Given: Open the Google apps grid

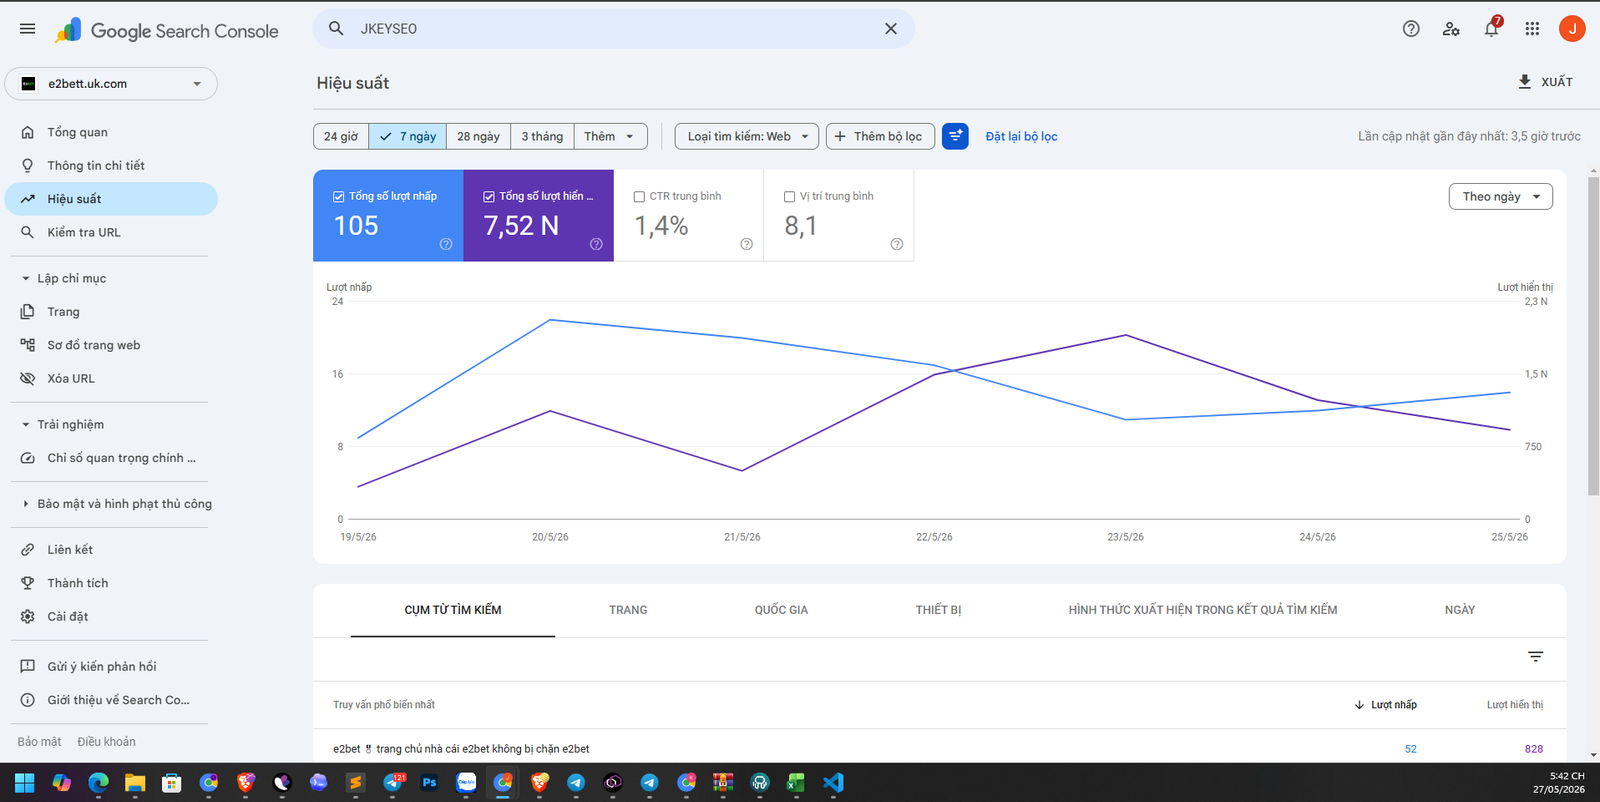Looking at the screenshot, I should click(1532, 29).
